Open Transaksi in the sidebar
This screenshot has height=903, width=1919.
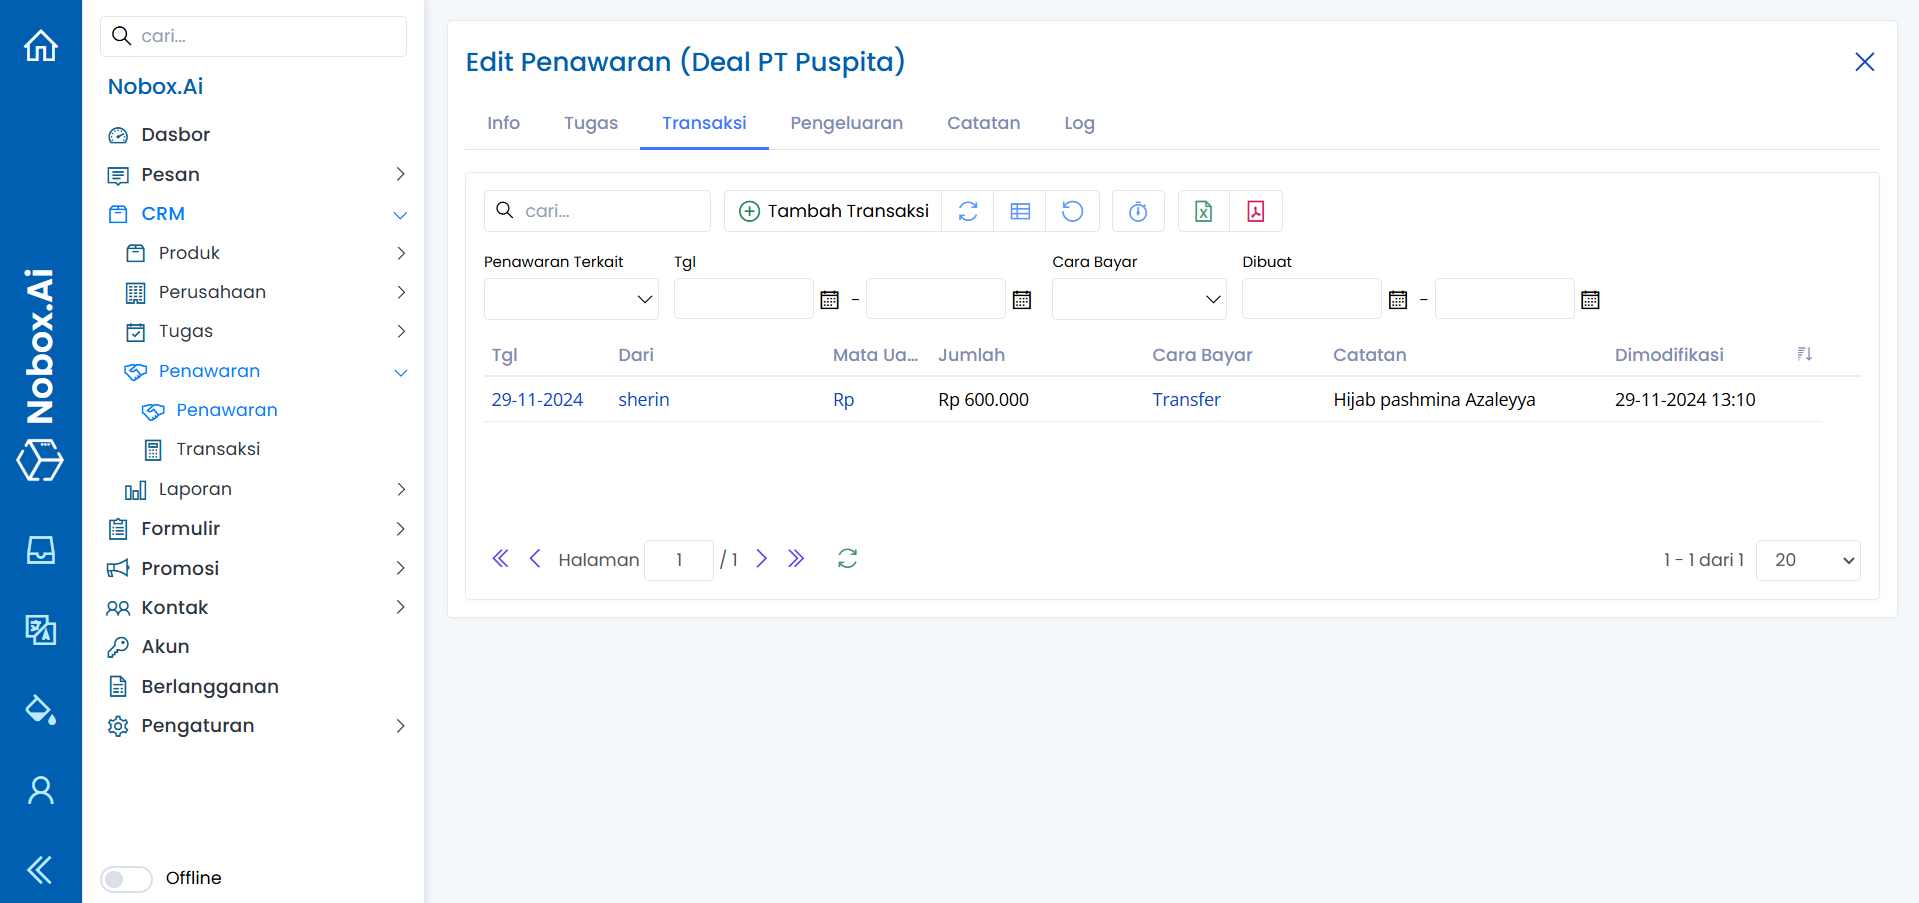pyautogui.click(x=218, y=450)
